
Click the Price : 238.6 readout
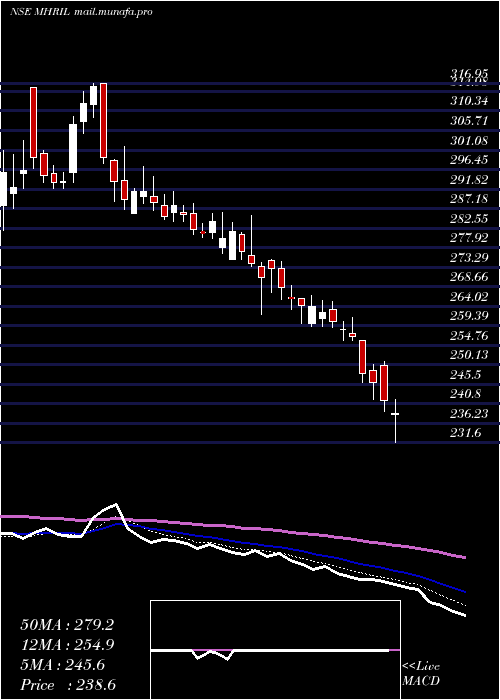(68, 685)
